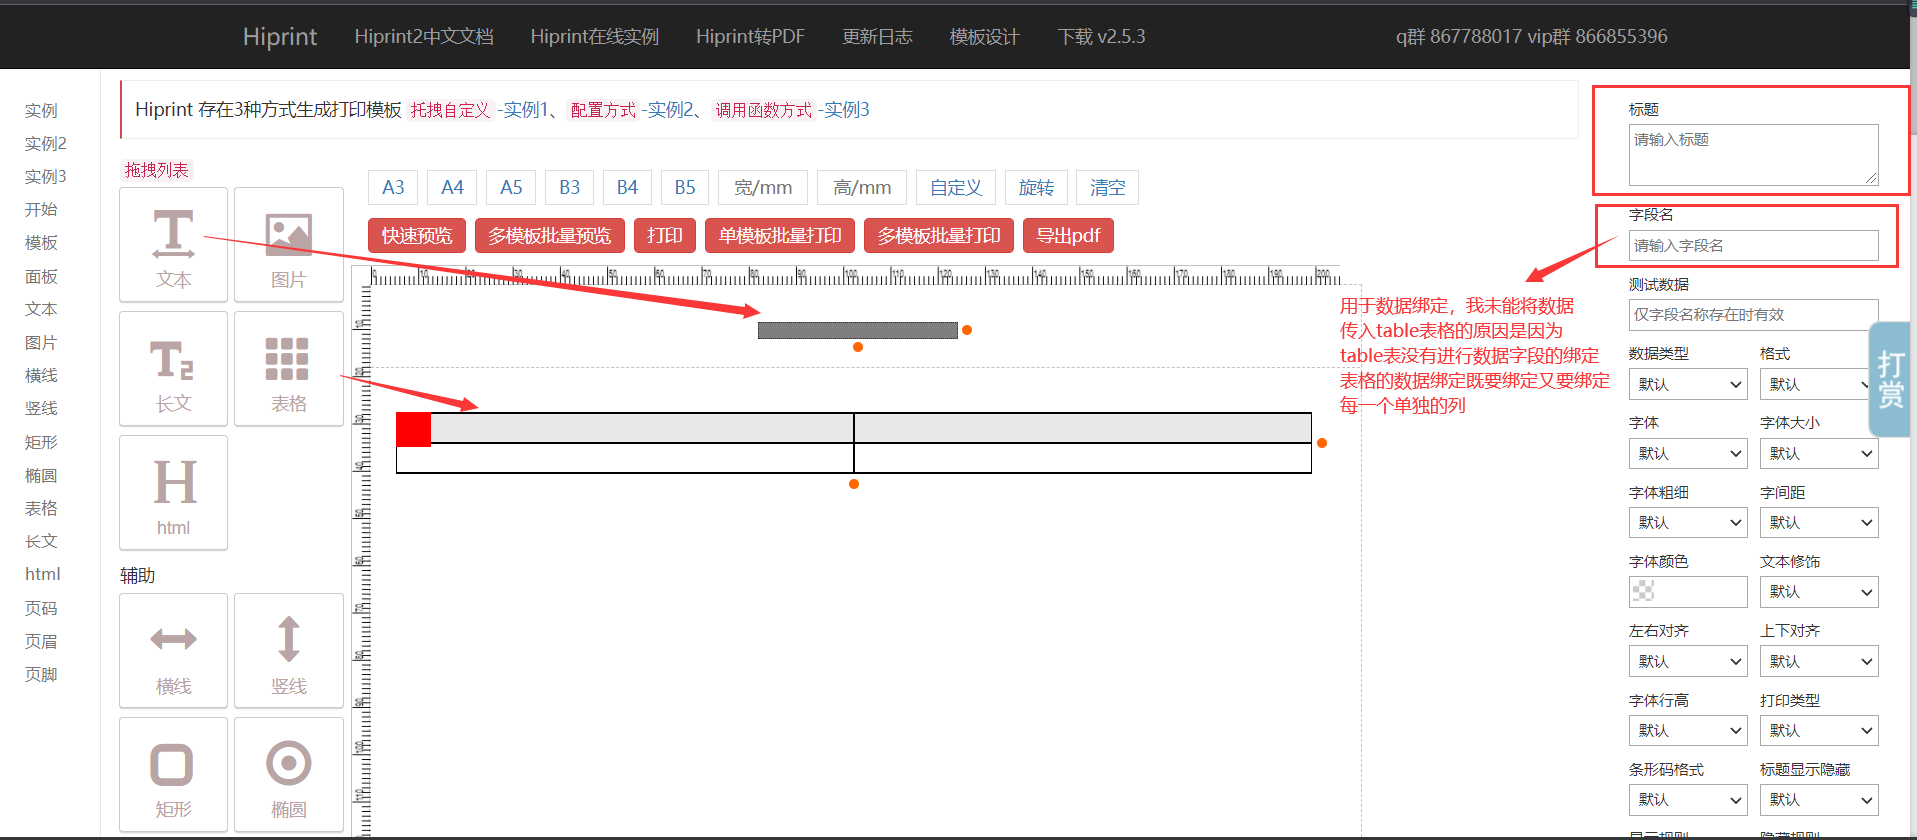This screenshot has height=840, width=1917.
Task: Open Hiprint在线实例 in the navbar
Action: tap(595, 37)
